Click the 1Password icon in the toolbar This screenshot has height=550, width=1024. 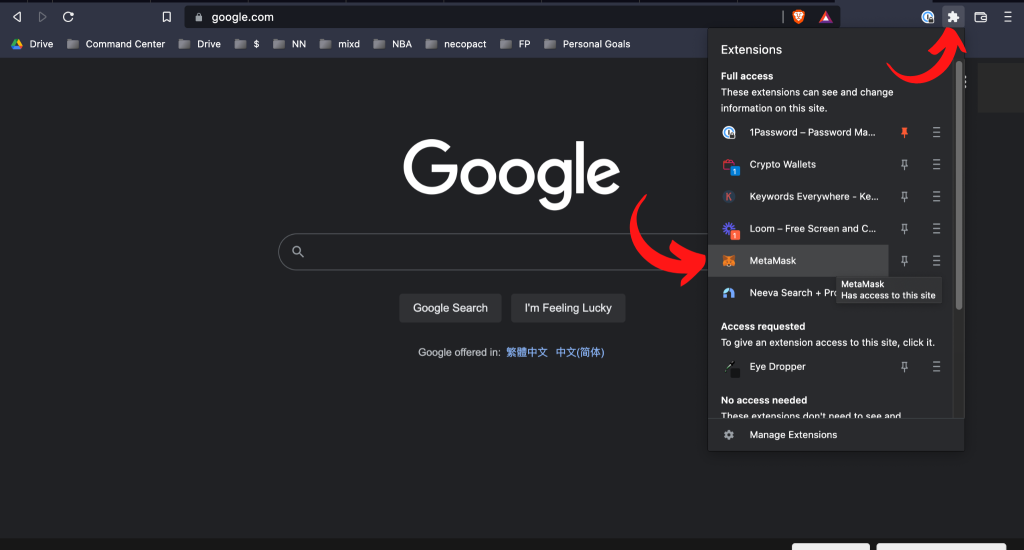pyautogui.click(x=928, y=17)
